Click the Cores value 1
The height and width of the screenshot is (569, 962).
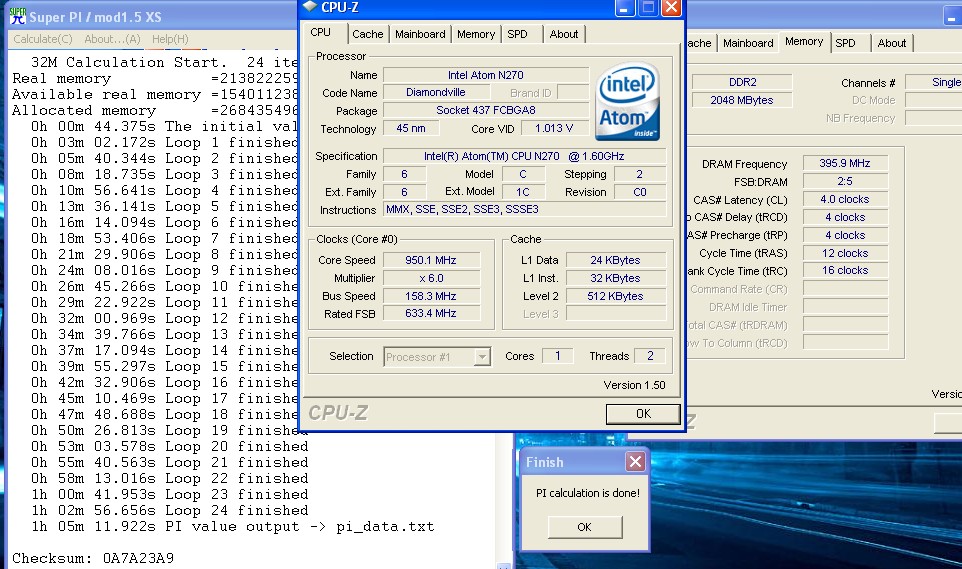(558, 356)
